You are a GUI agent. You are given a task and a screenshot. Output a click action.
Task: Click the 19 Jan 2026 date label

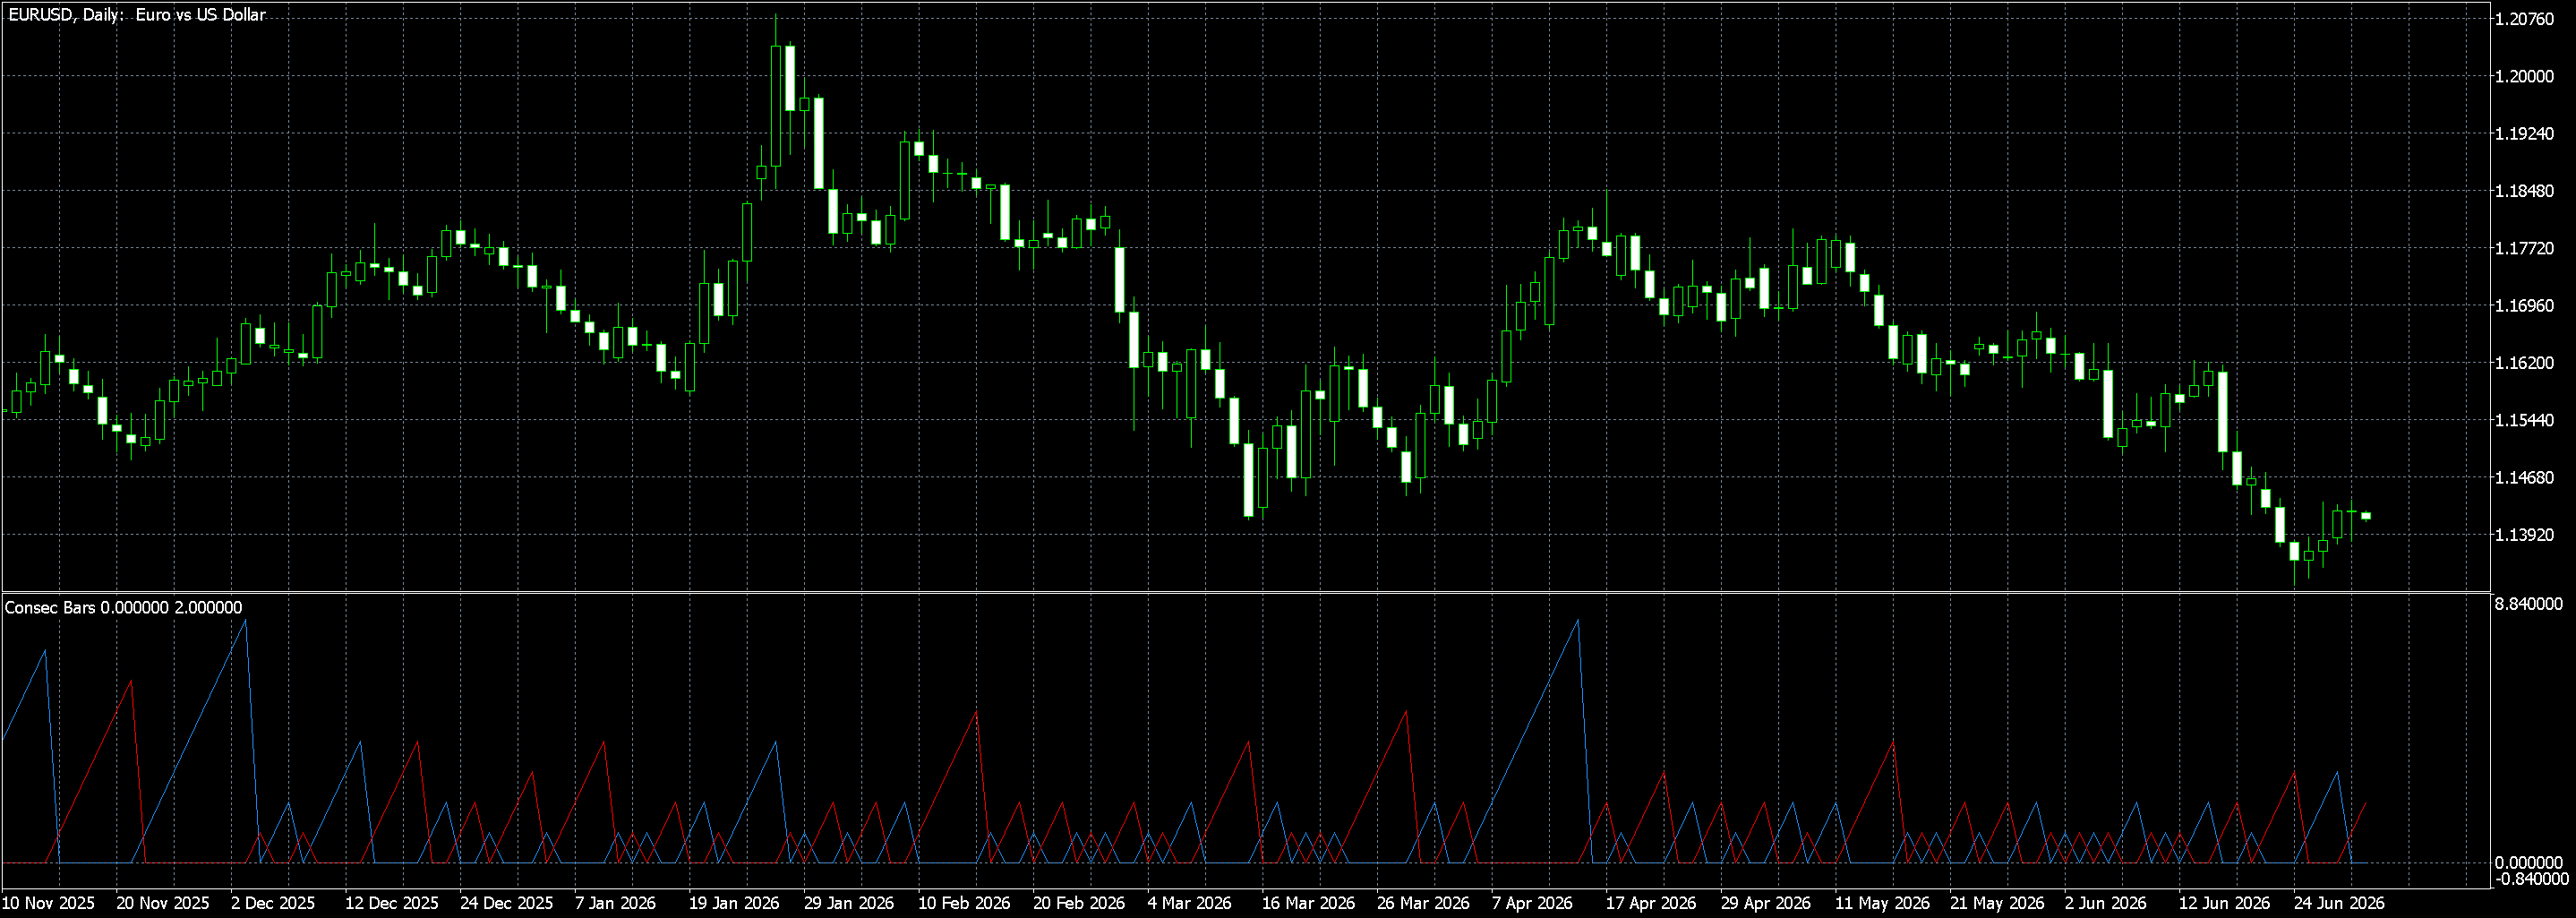[734, 903]
